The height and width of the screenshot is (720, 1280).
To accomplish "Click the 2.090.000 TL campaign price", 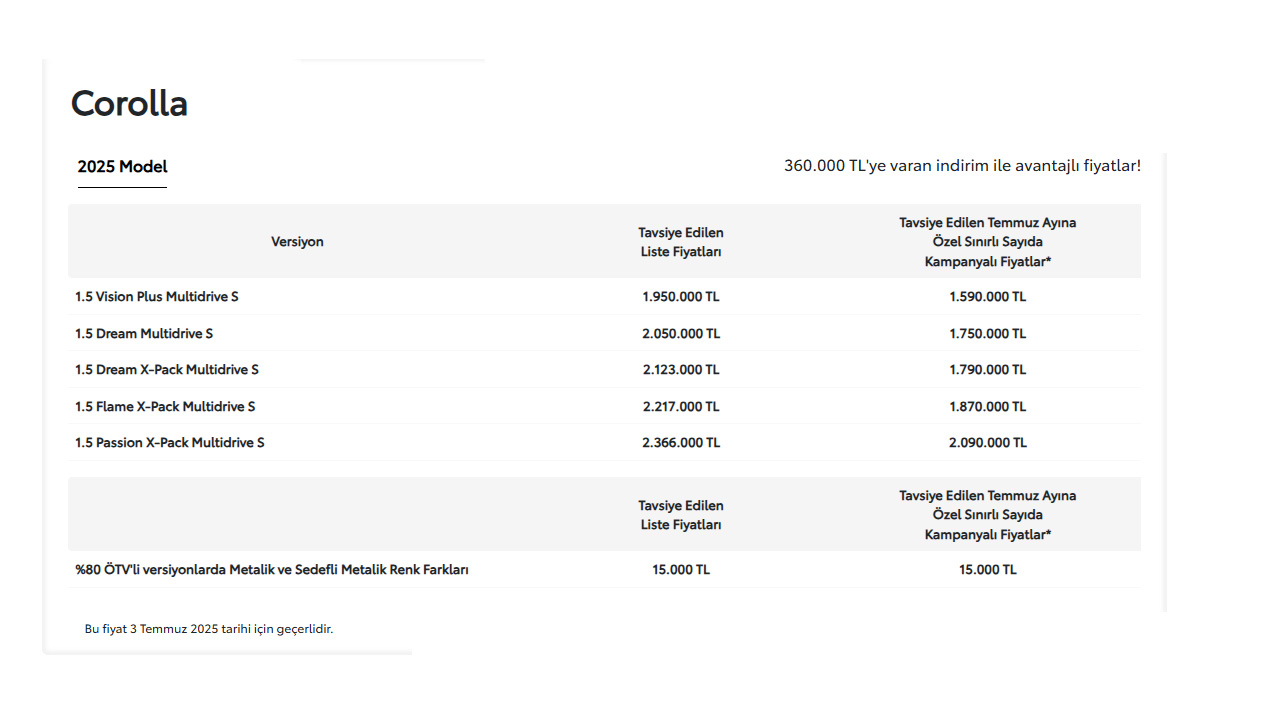I will pos(988,442).
